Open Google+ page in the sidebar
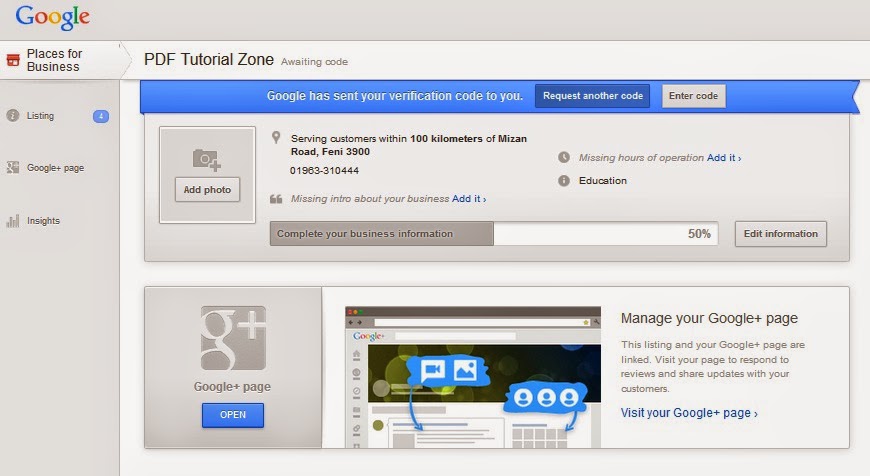 [55, 168]
